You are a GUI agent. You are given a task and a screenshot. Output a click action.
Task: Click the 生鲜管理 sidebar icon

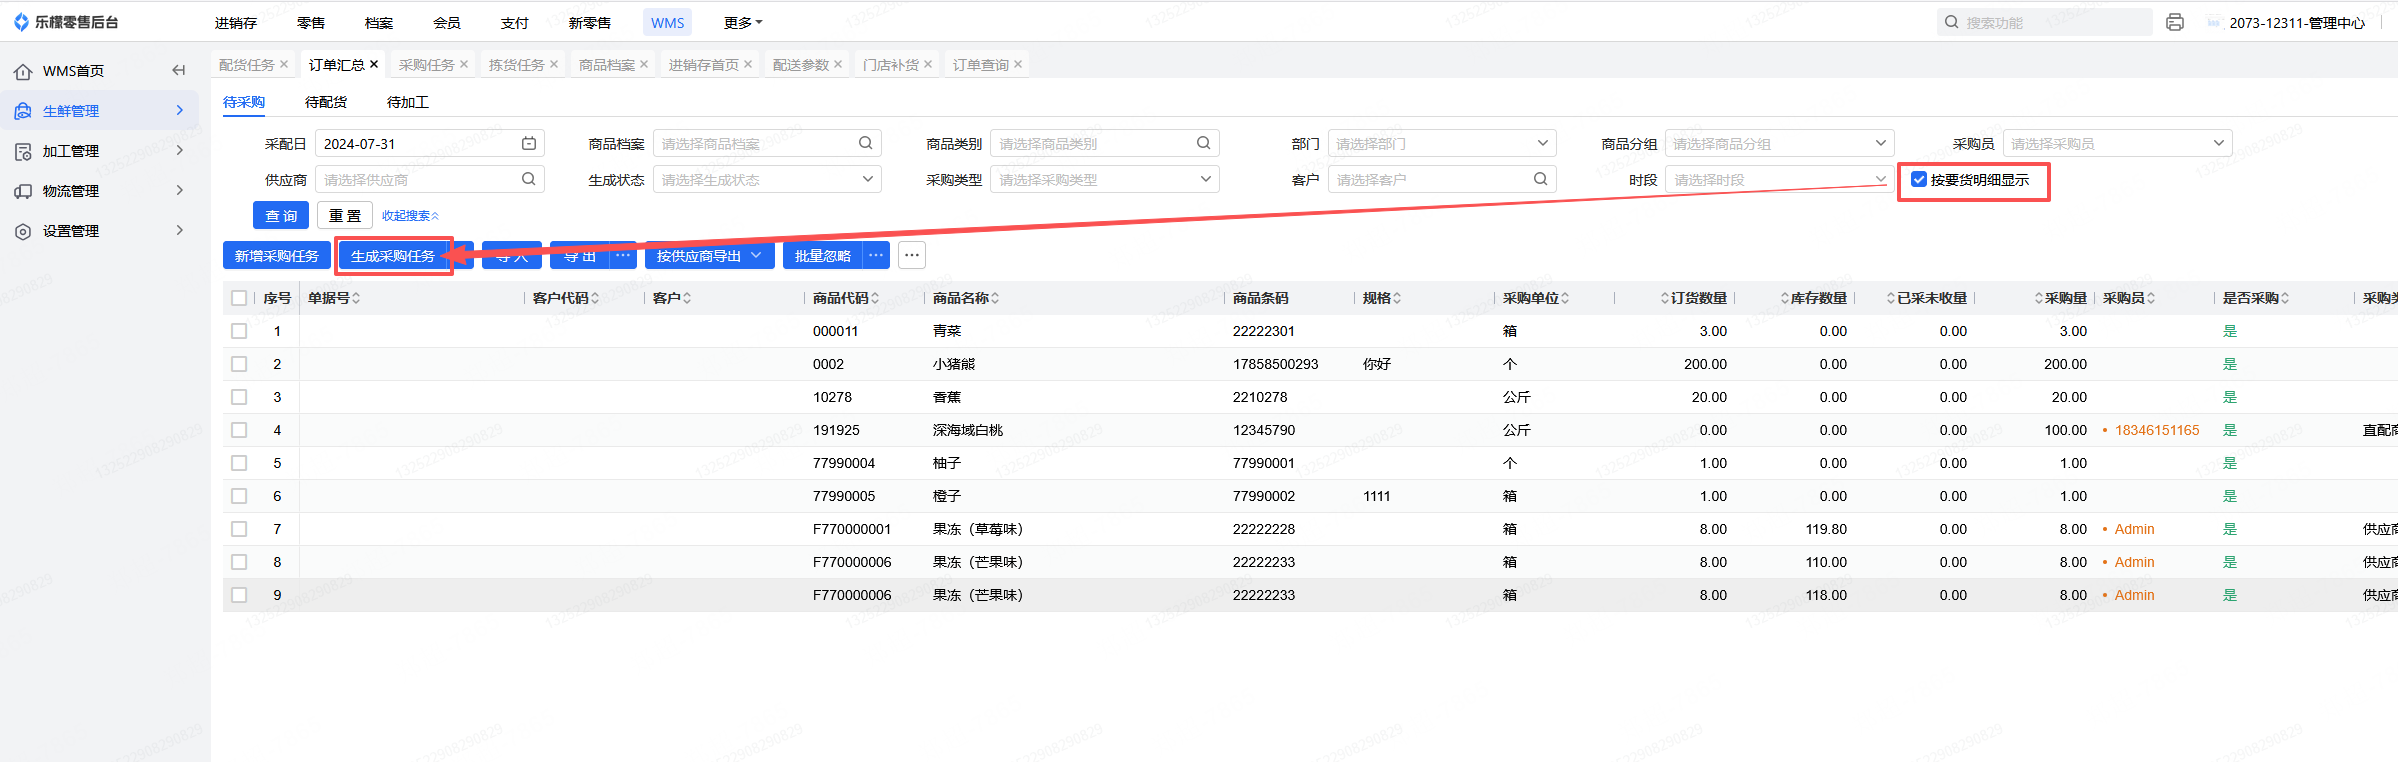tap(23, 111)
